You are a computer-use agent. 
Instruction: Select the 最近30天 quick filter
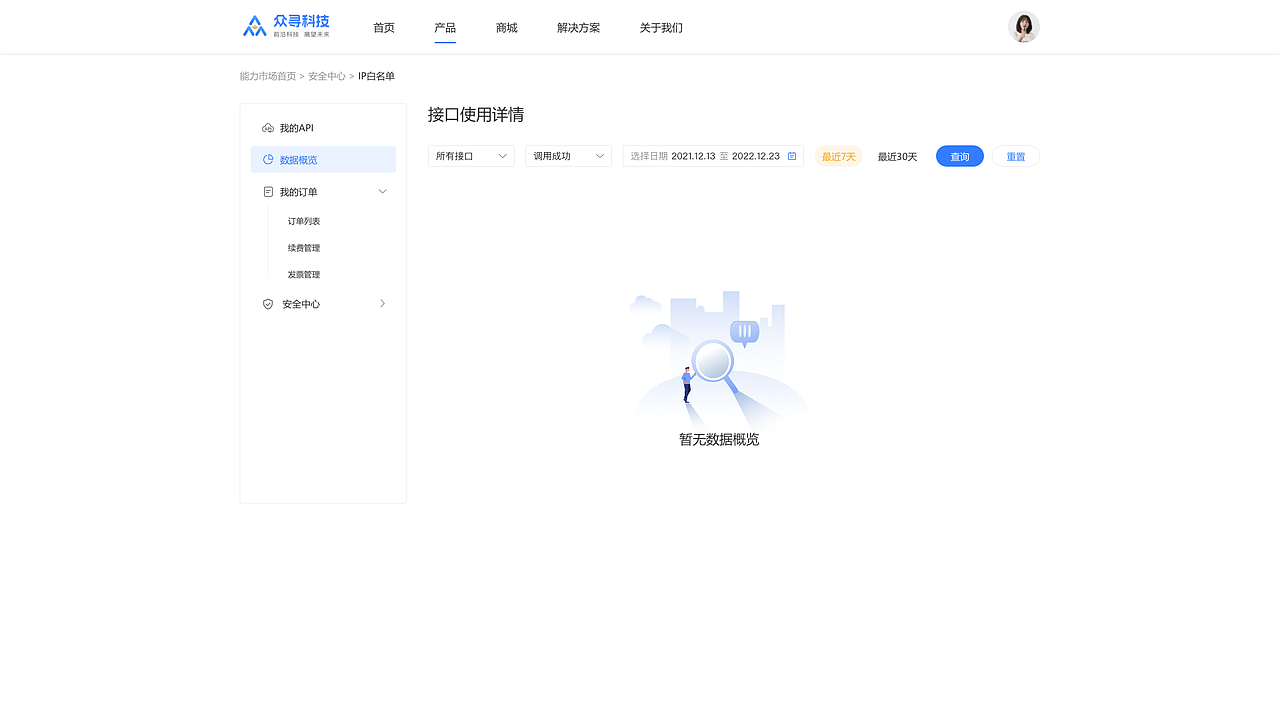897,156
